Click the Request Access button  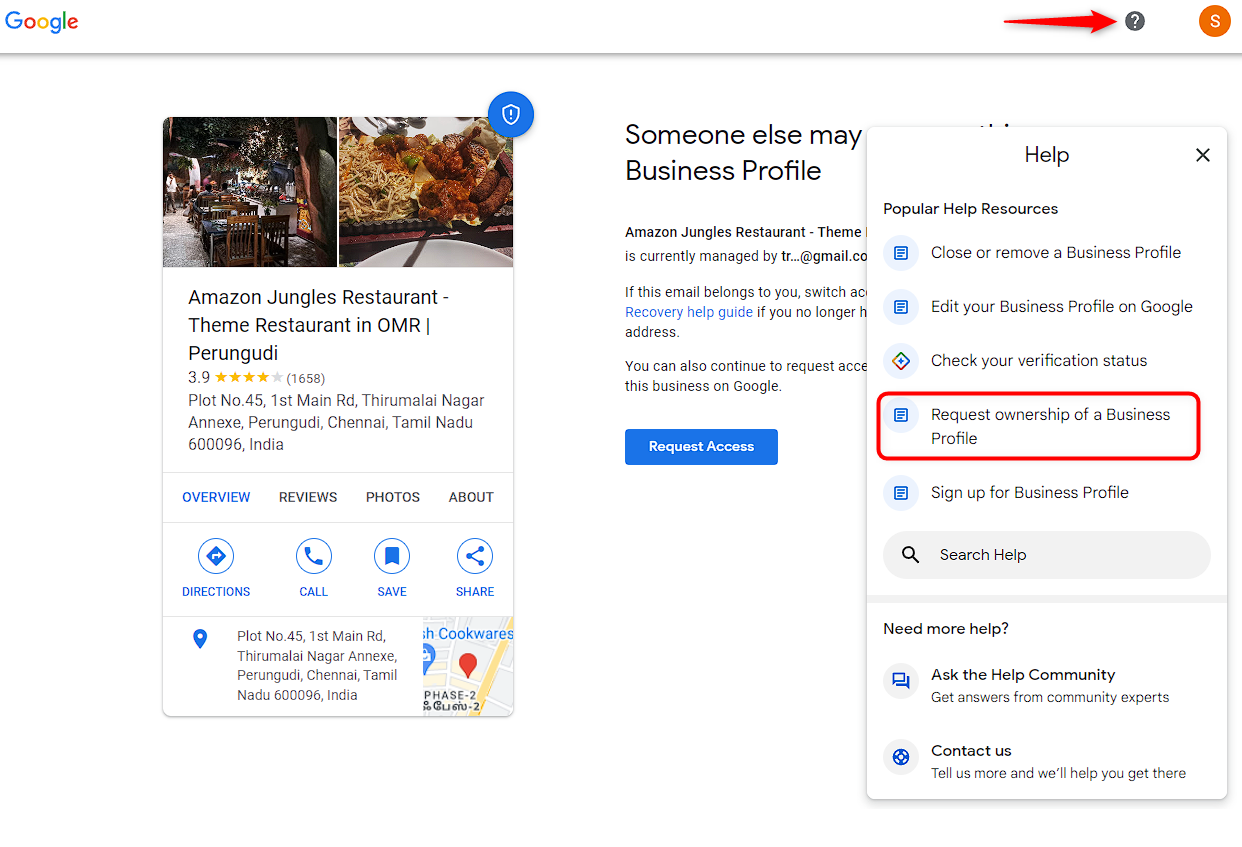tap(701, 447)
